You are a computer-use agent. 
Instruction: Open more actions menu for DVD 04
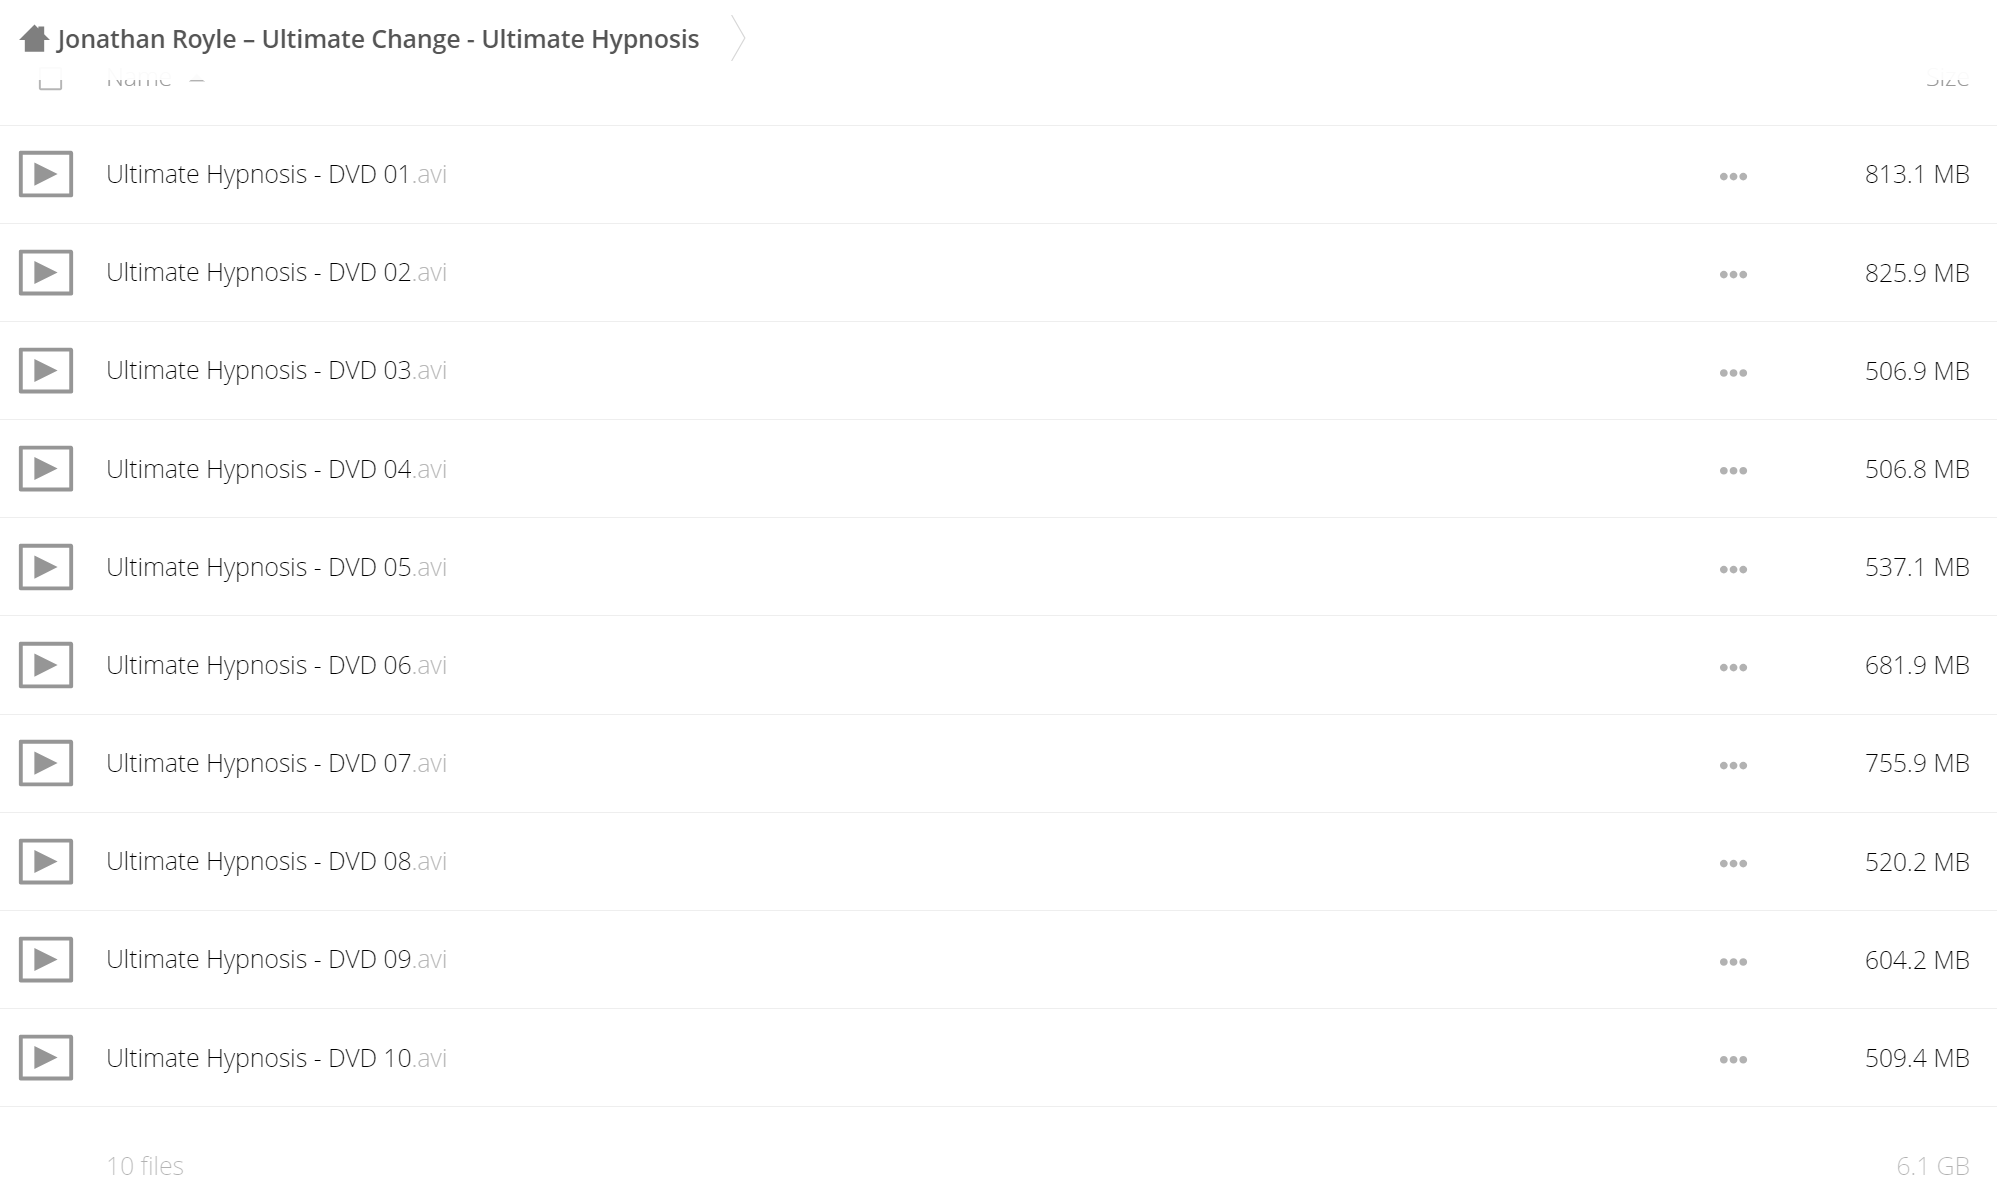tap(1733, 470)
